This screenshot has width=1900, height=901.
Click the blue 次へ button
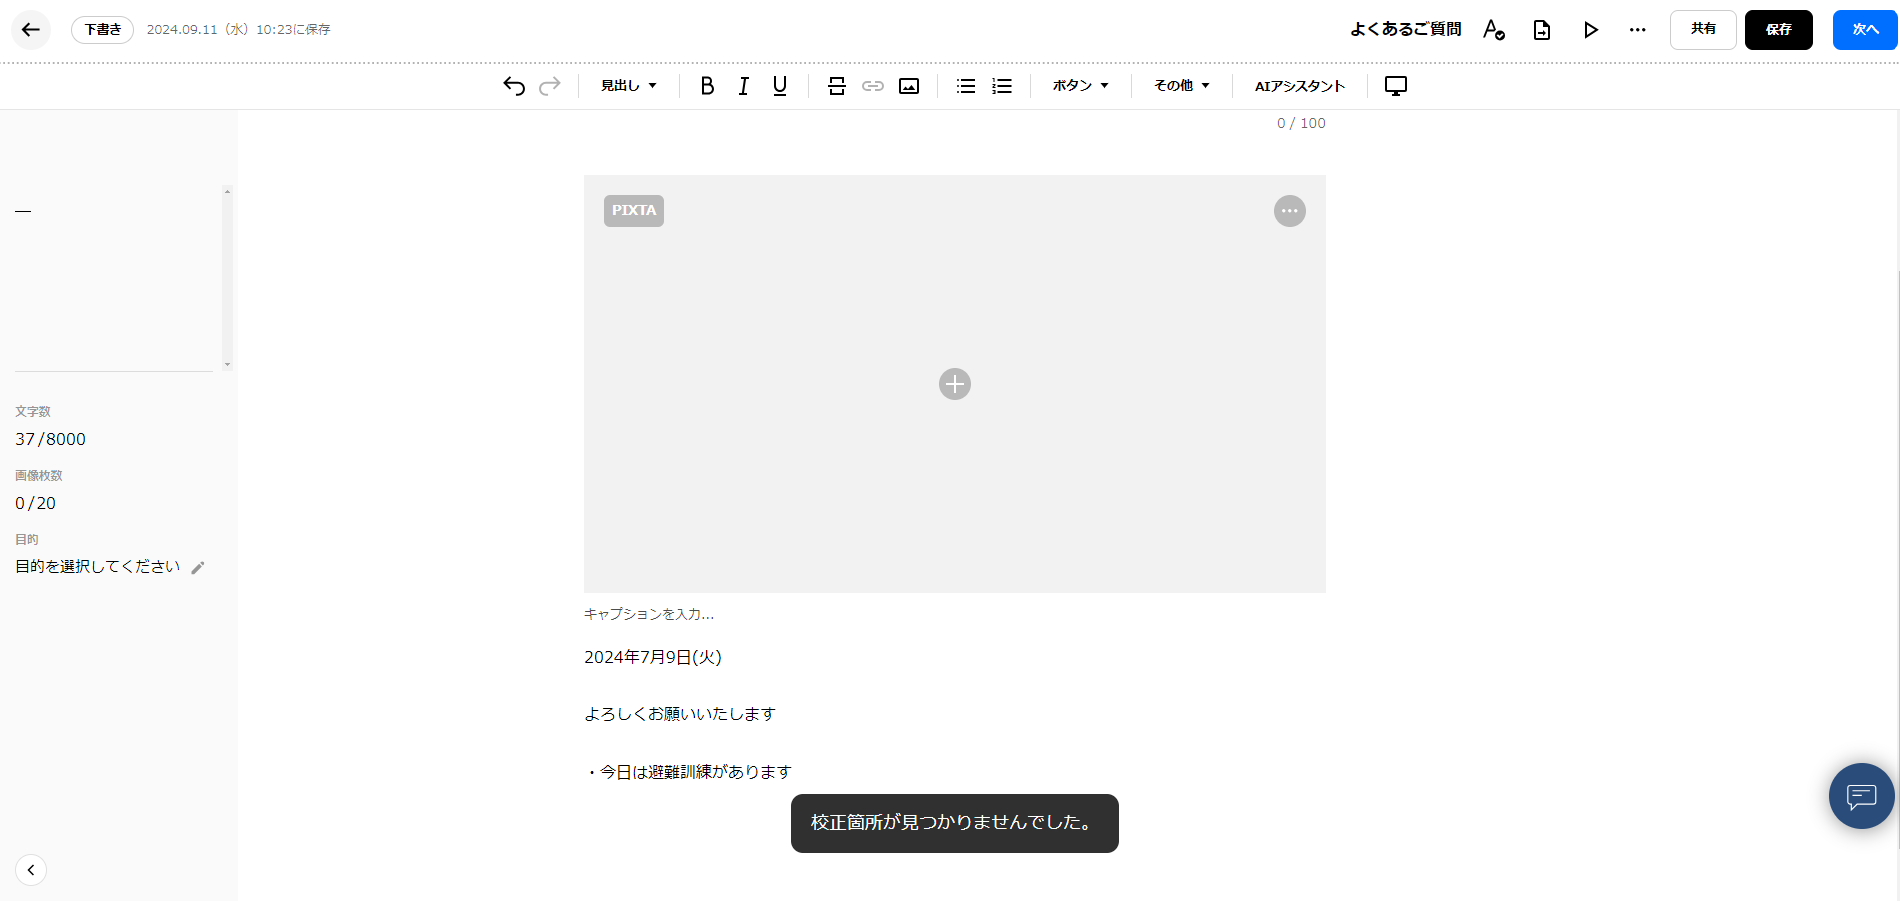(1864, 30)
